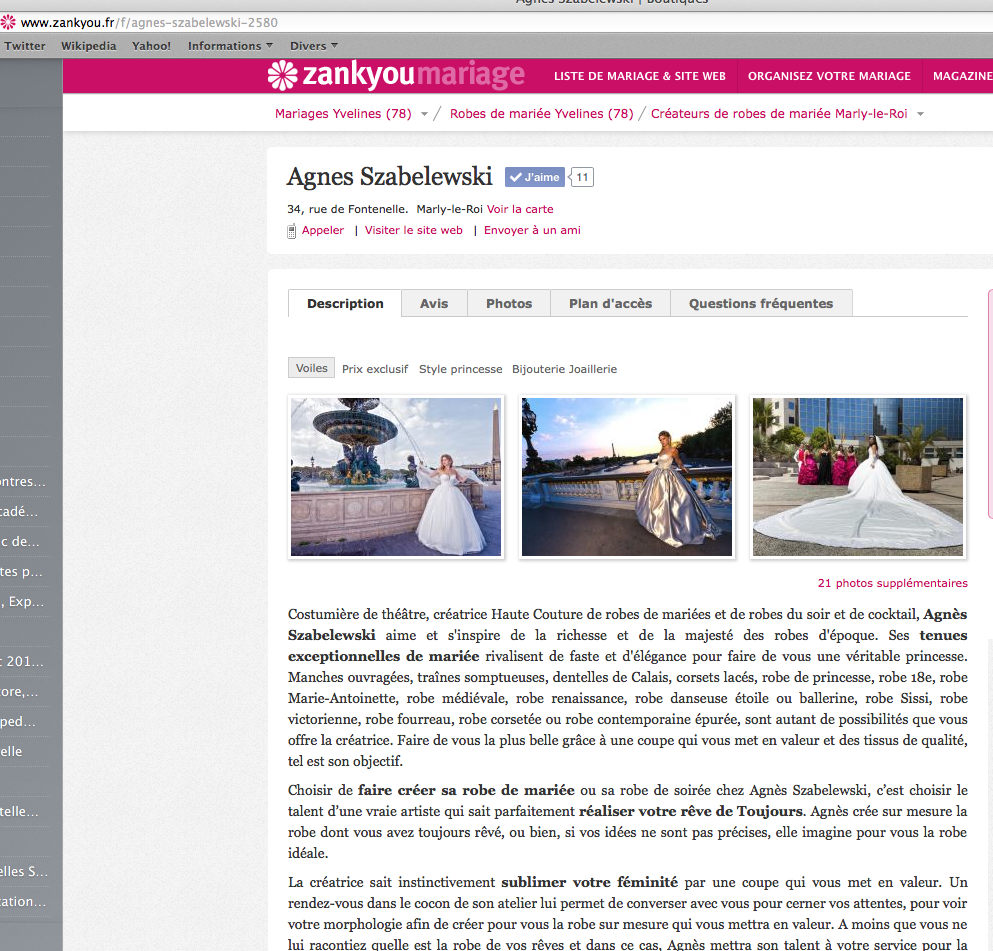Open the fountain wedding dress photo

pyautogui.click(x=396, y=477)
